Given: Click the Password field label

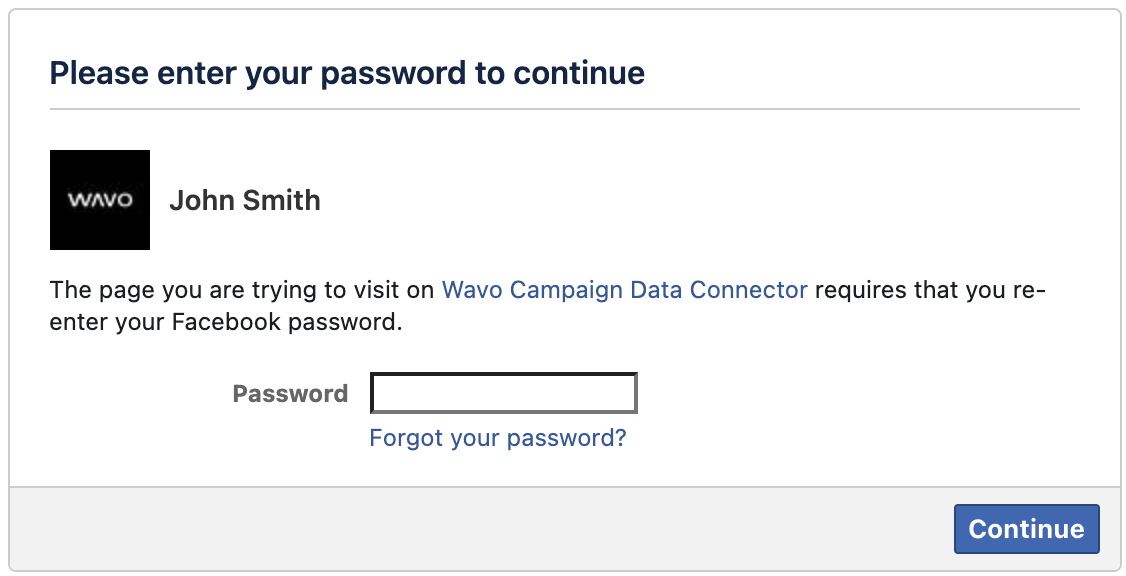Looking at the screenshot, I should 290,394.
